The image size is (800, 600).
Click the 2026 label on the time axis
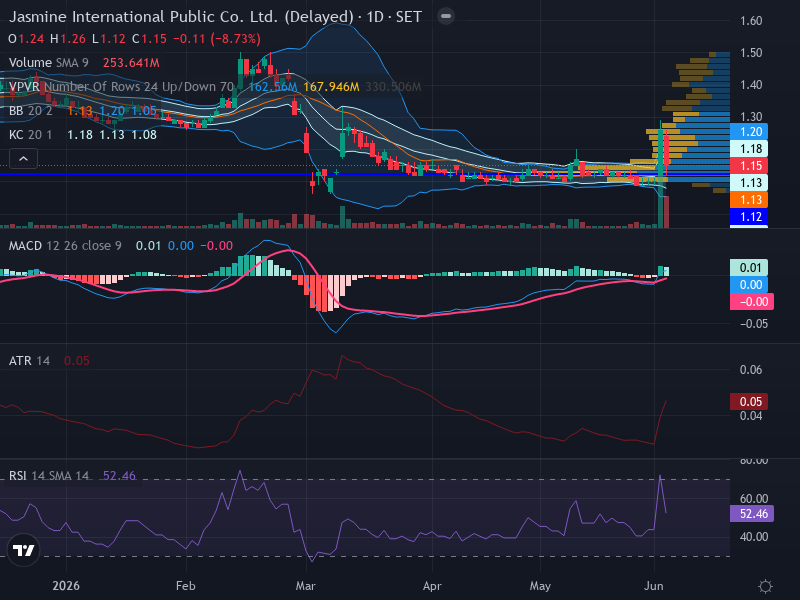point(66,586)
